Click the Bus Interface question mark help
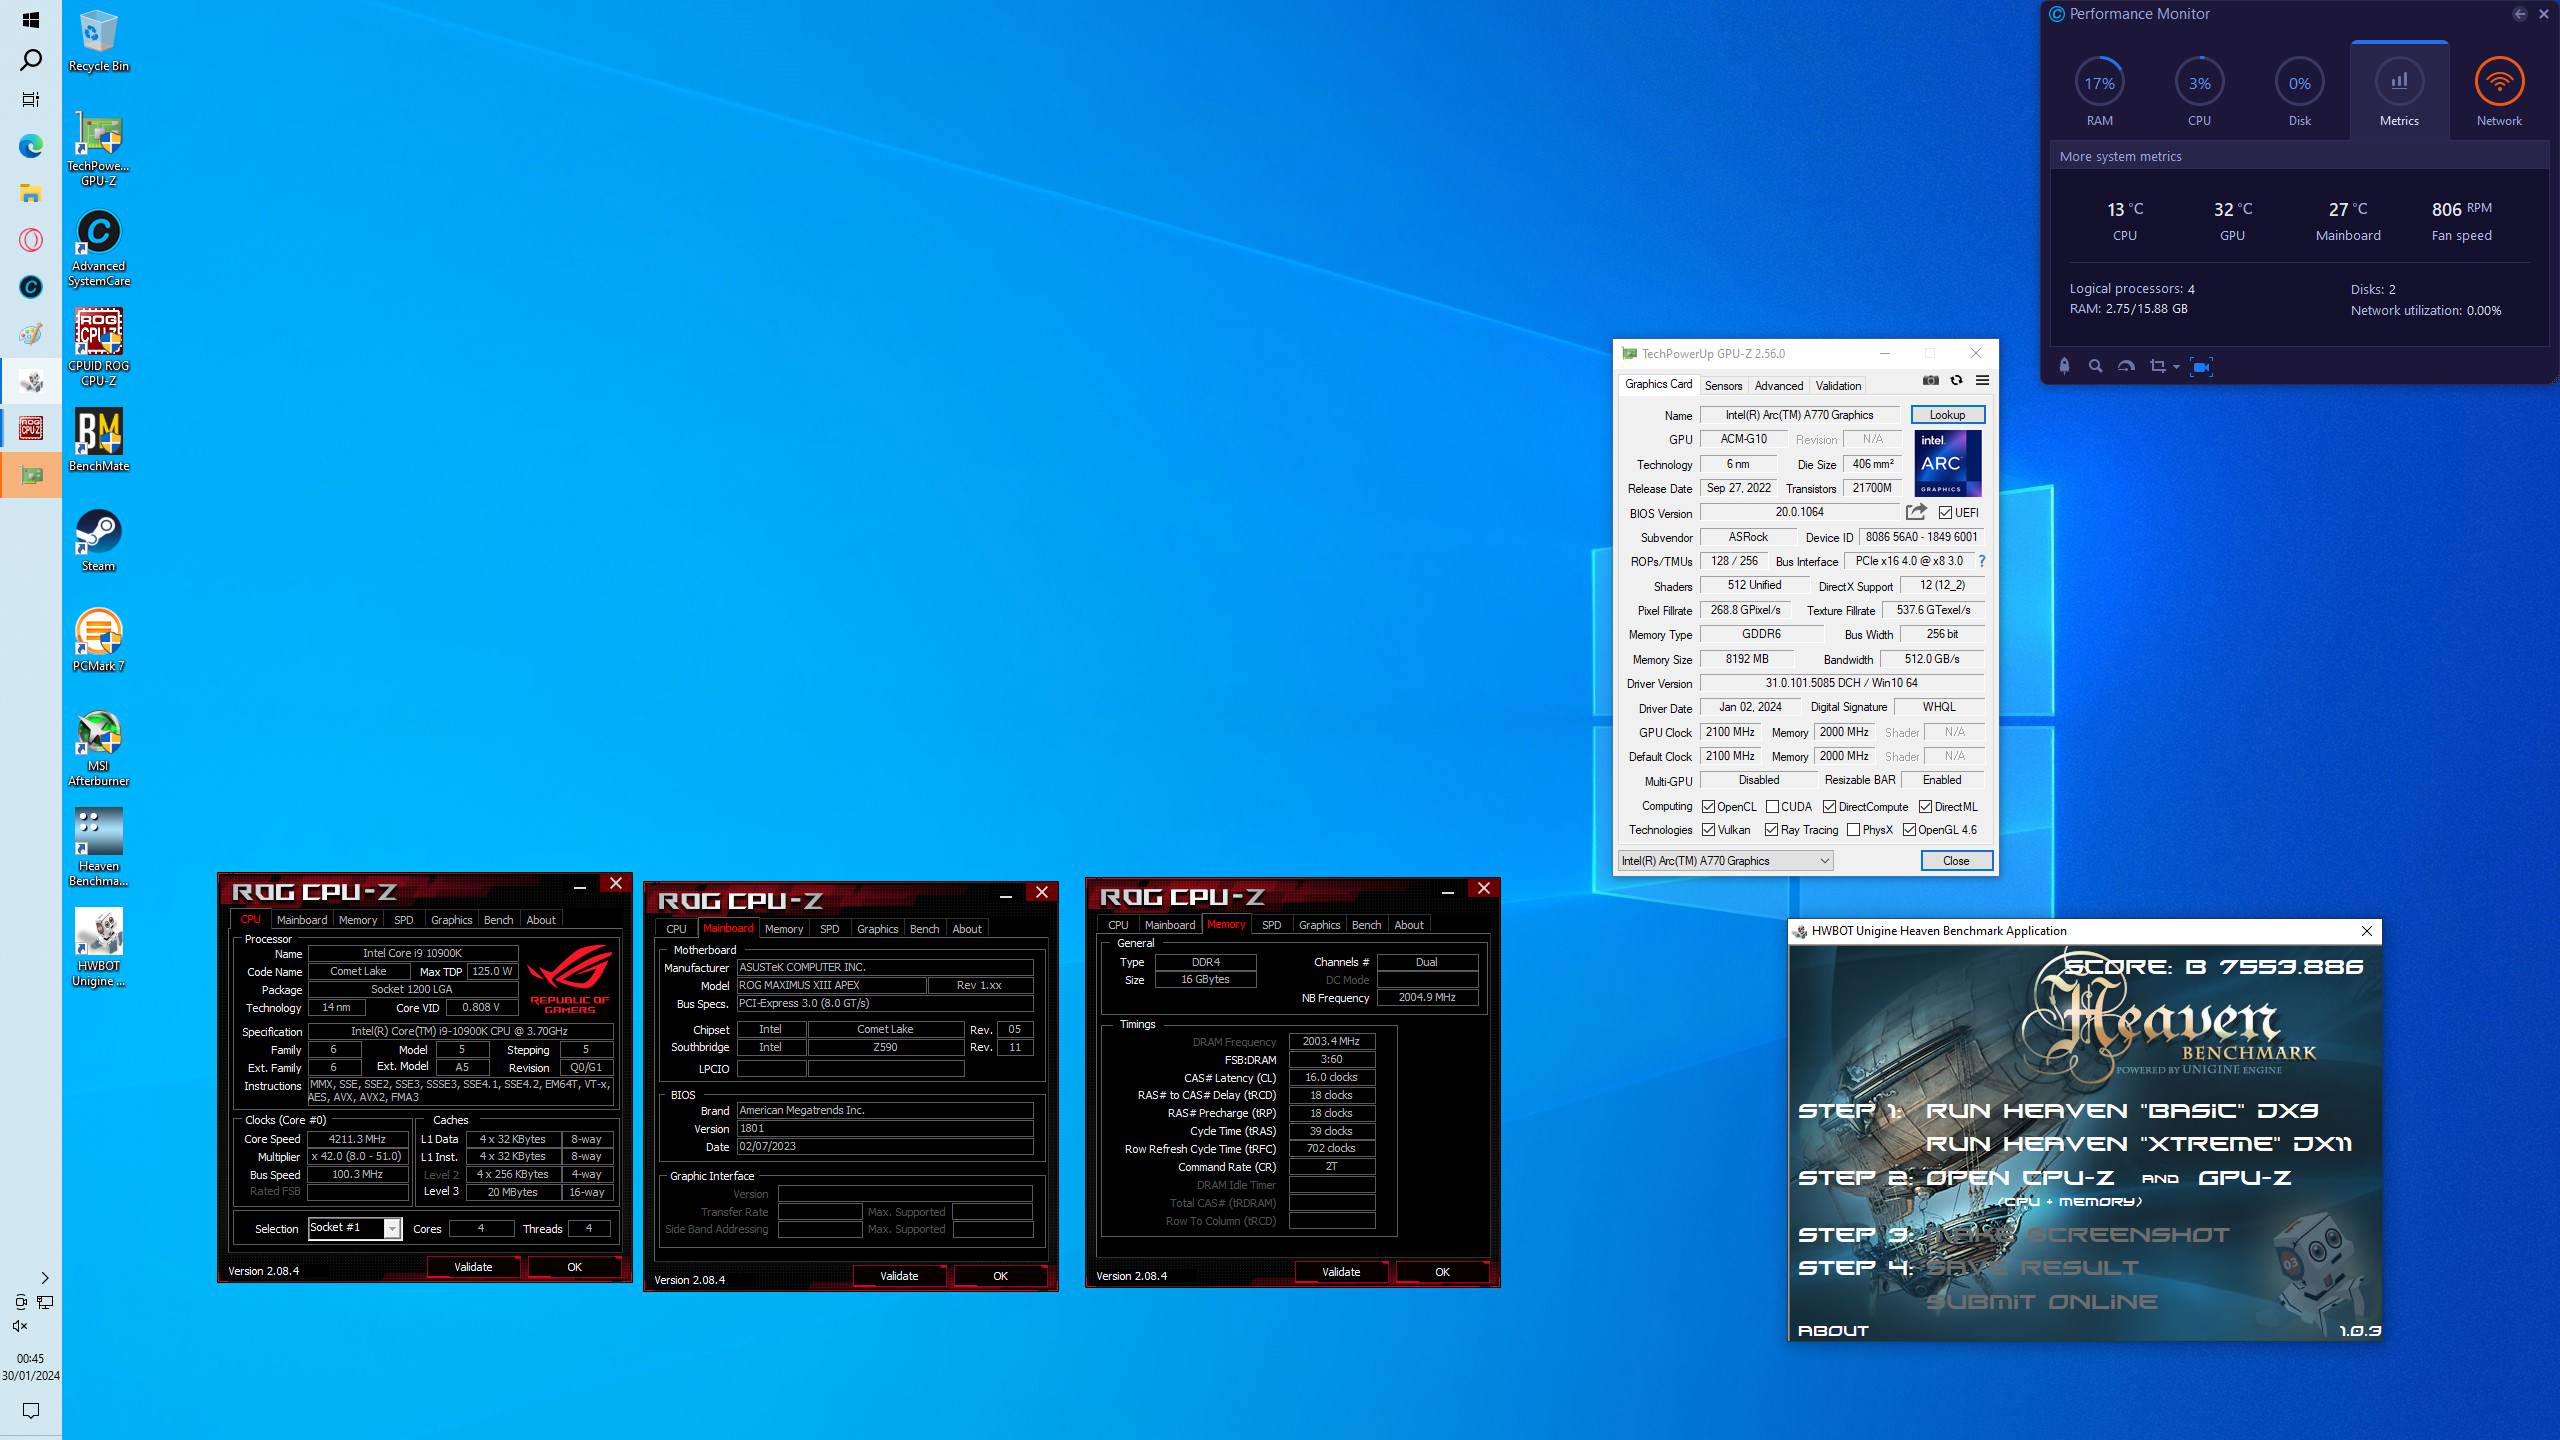The image size is (2560, 1440). pos(1981,561)
